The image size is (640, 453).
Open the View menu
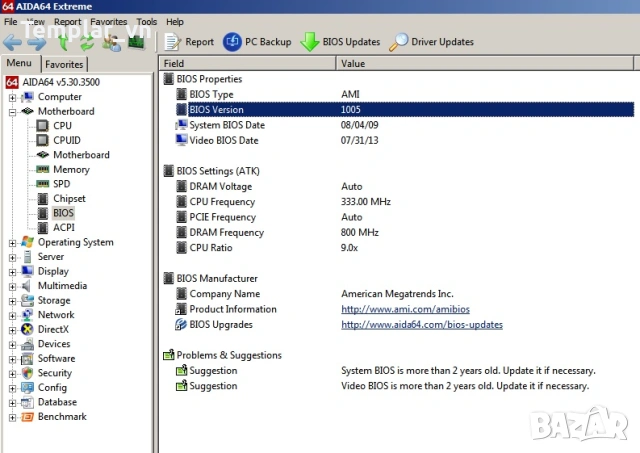point(36,22)
